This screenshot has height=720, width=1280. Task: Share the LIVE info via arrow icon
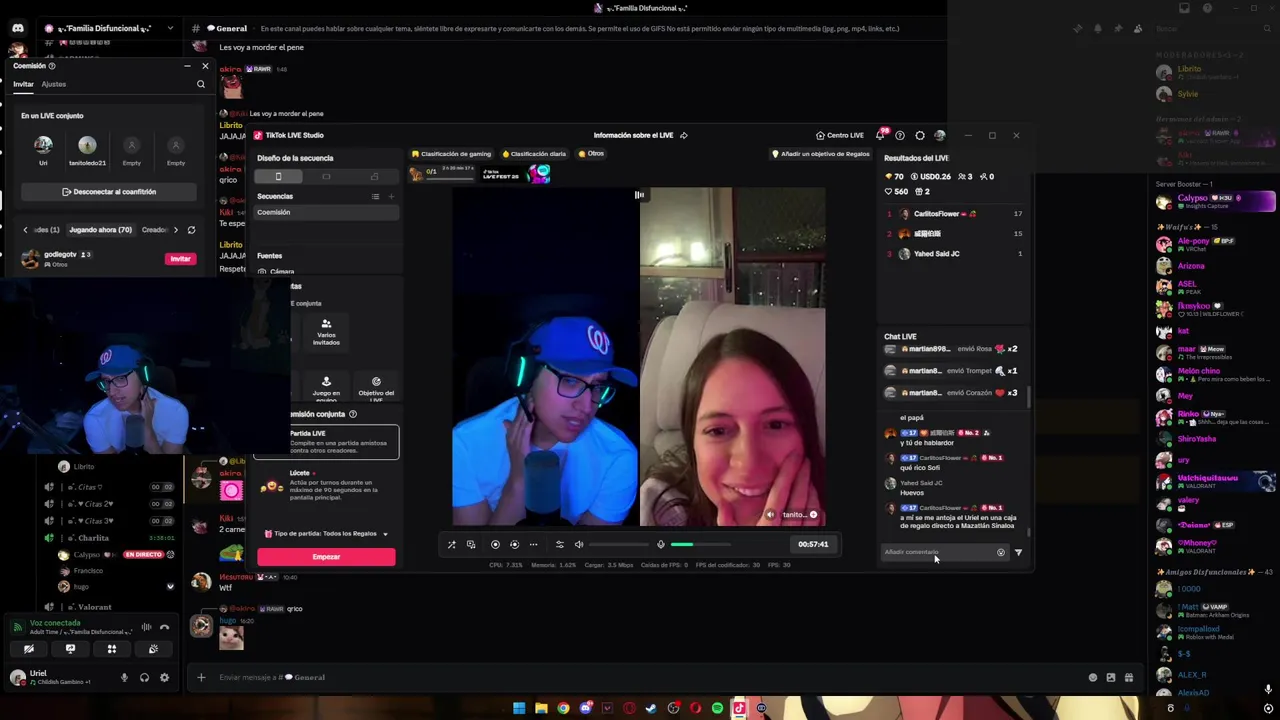tap(684, 135)
